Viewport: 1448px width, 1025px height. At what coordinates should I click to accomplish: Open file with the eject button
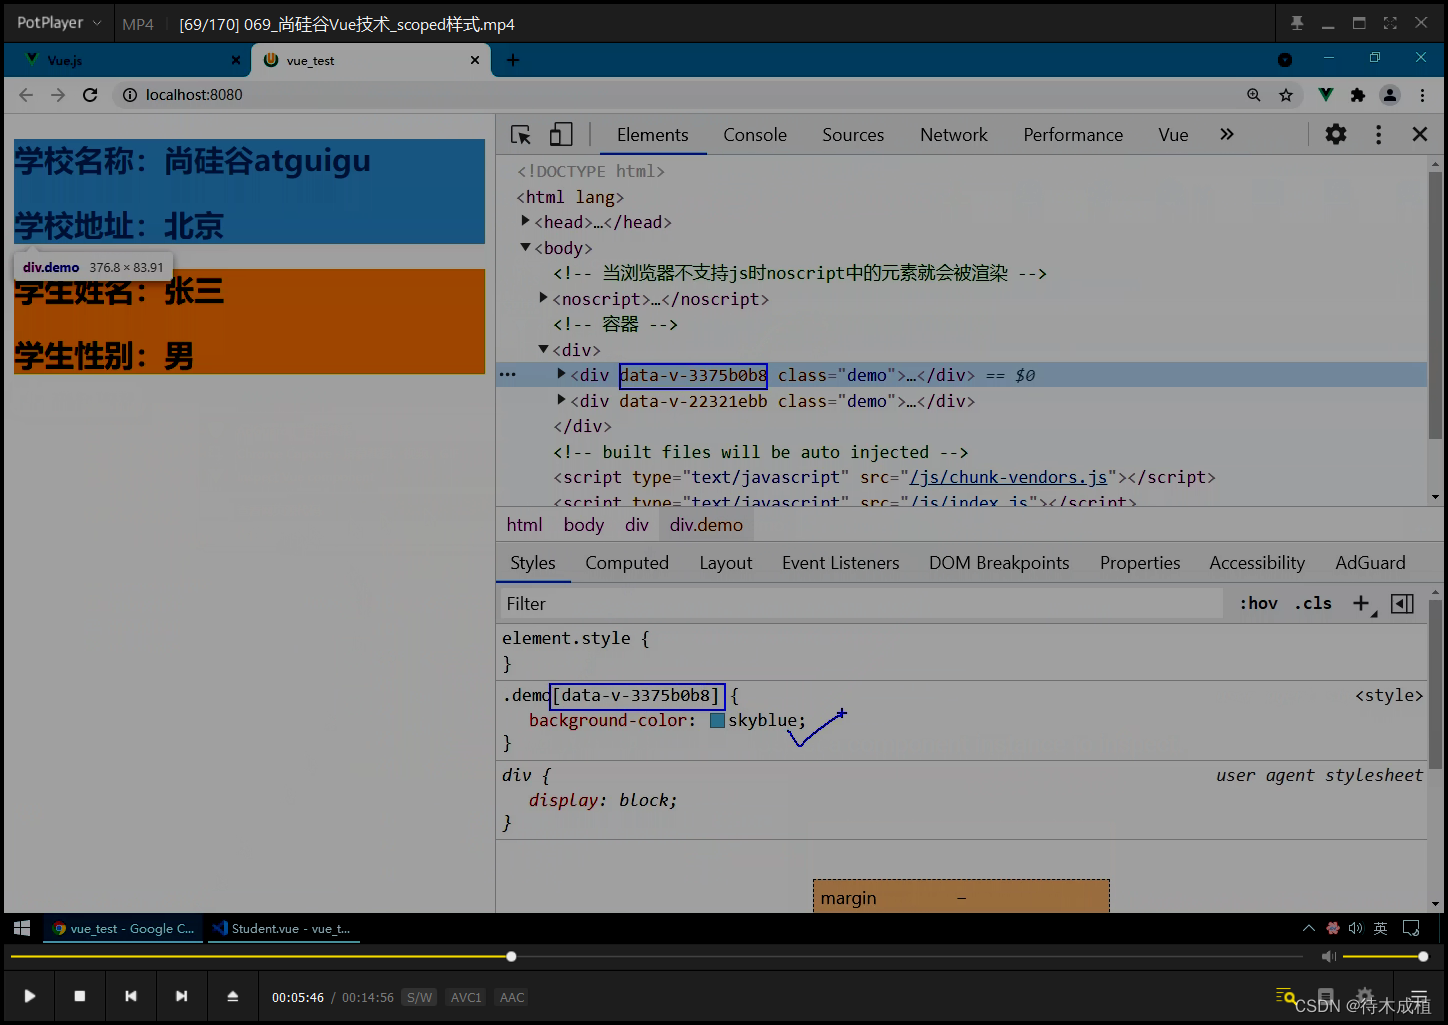click(x=232, y=996)
